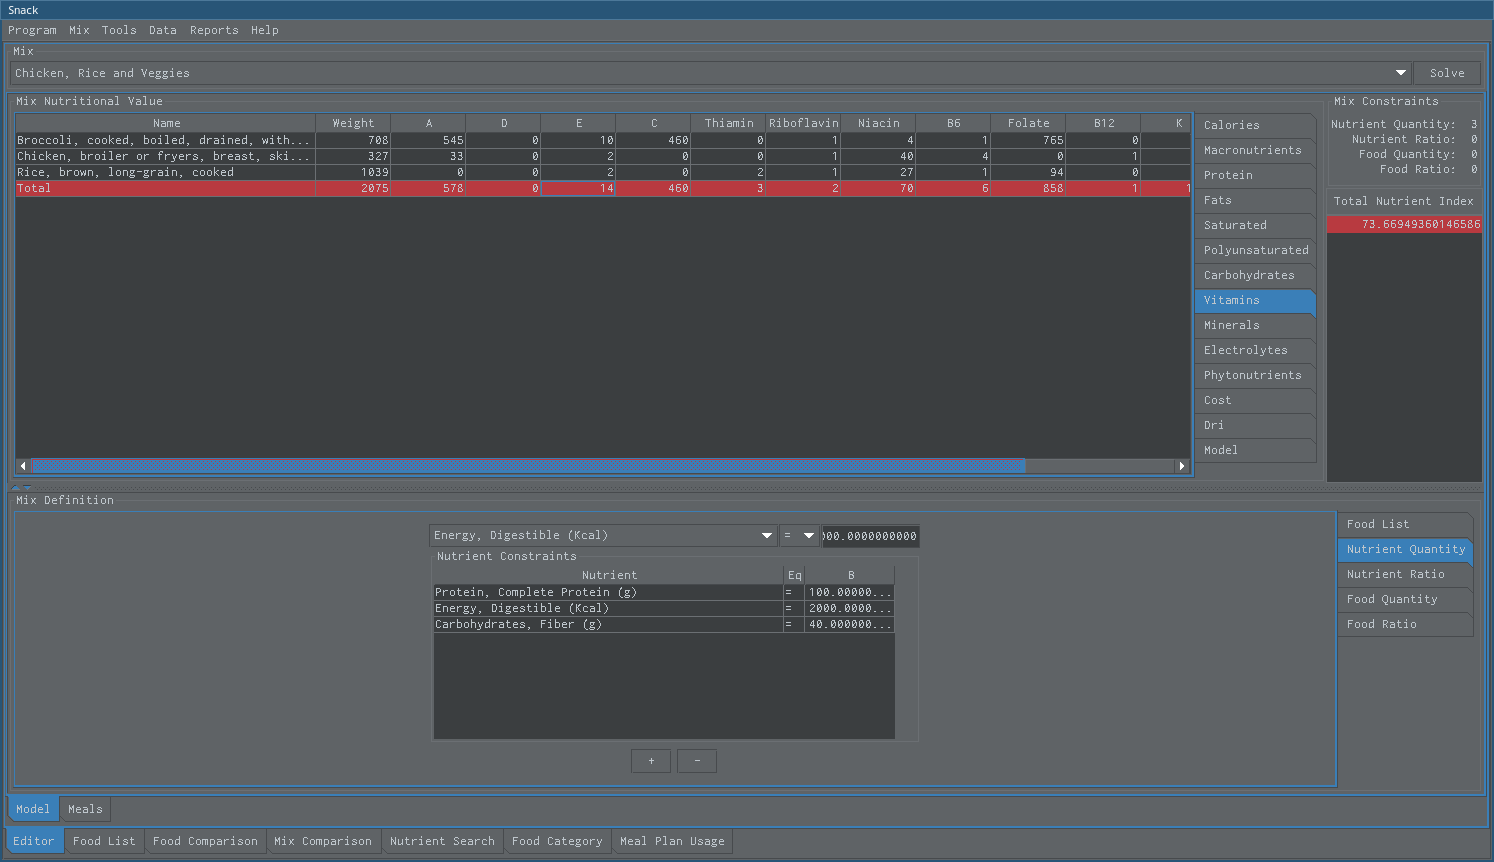Click the table's scroll left arrow
The width and height of the screenshot is (1494, 862).
coord(23,466)
